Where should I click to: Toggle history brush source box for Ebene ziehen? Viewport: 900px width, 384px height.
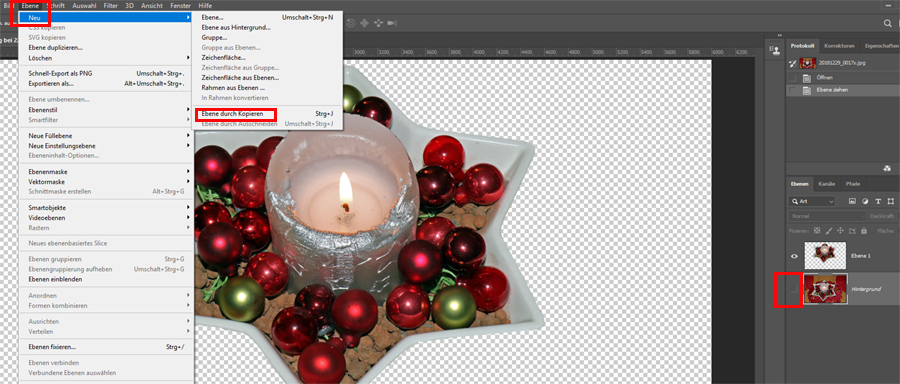[793, 91]
